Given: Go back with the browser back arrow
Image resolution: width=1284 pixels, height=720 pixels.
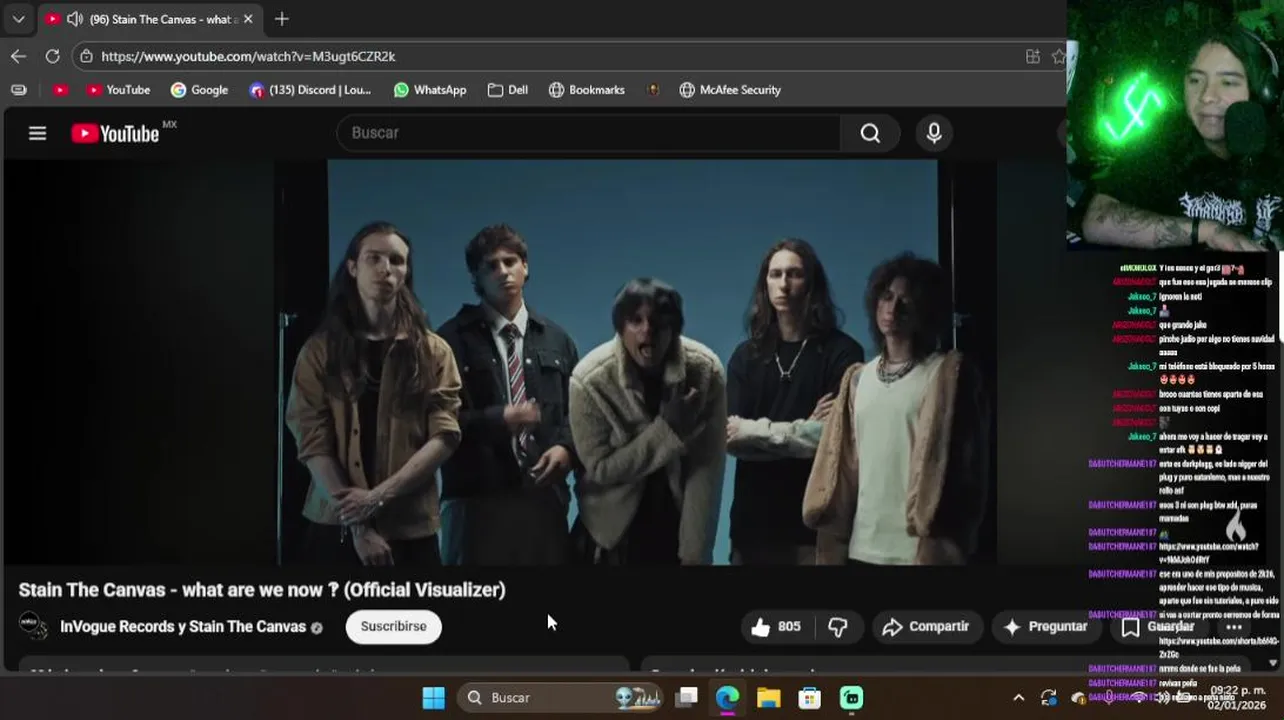Looking at the screenshot, I should coord(18,57).
